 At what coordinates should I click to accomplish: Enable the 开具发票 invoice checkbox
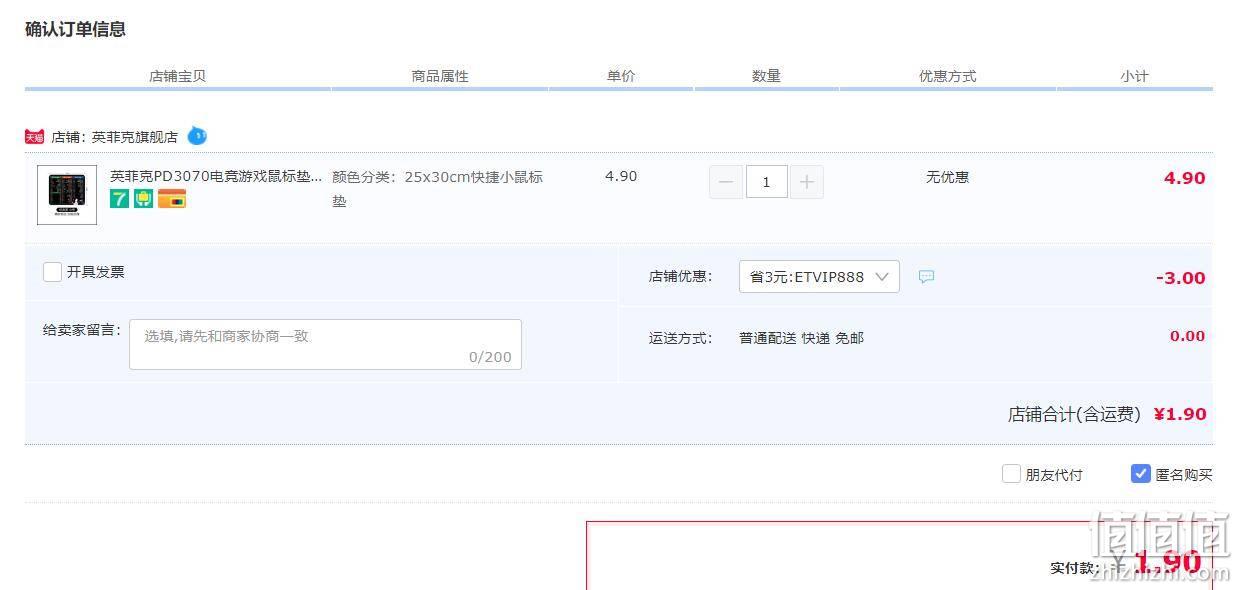pos(53,272)
